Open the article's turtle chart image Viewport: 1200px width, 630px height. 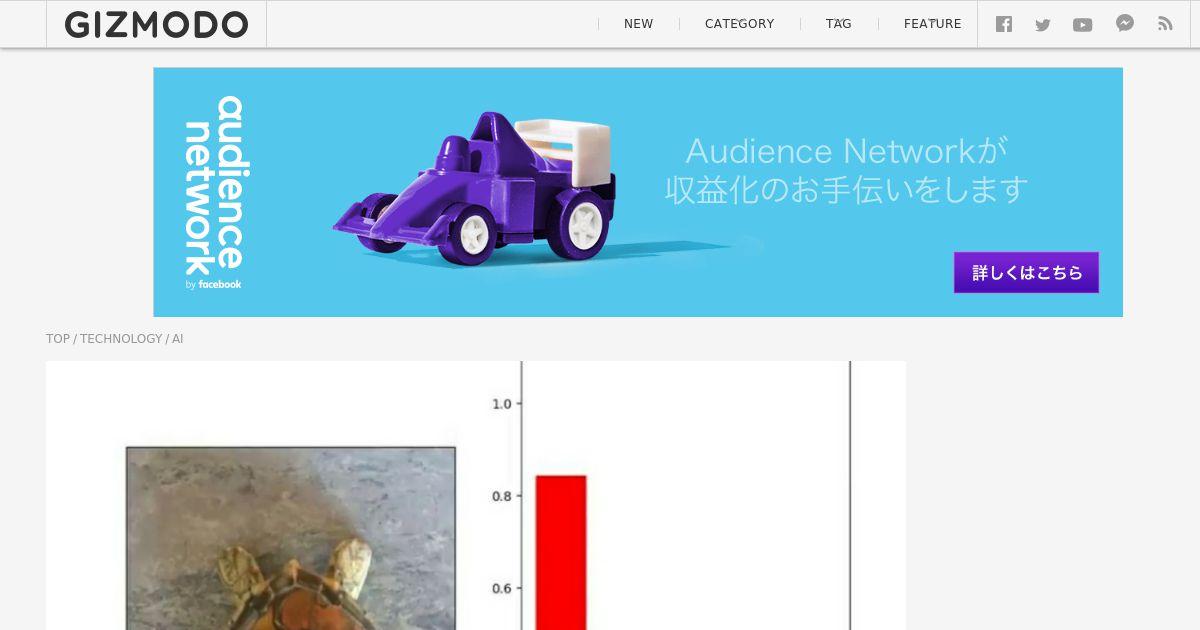pyautogui.click(x=476, y=496)
